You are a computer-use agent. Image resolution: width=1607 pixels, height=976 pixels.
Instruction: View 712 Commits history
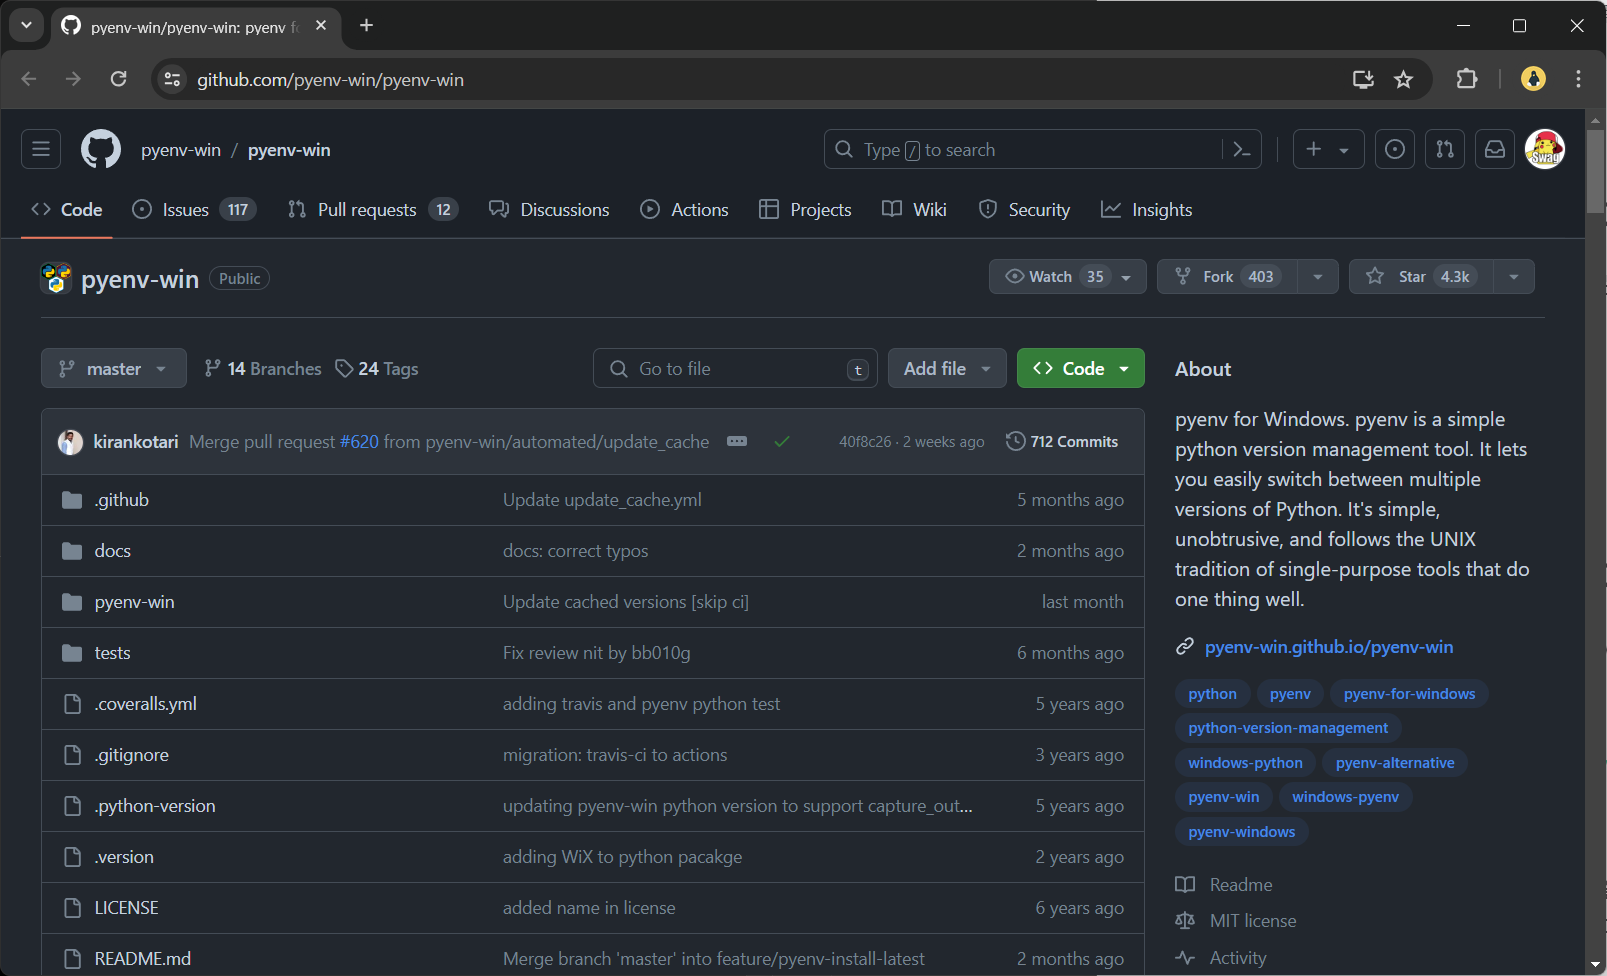pos(1062,441)
